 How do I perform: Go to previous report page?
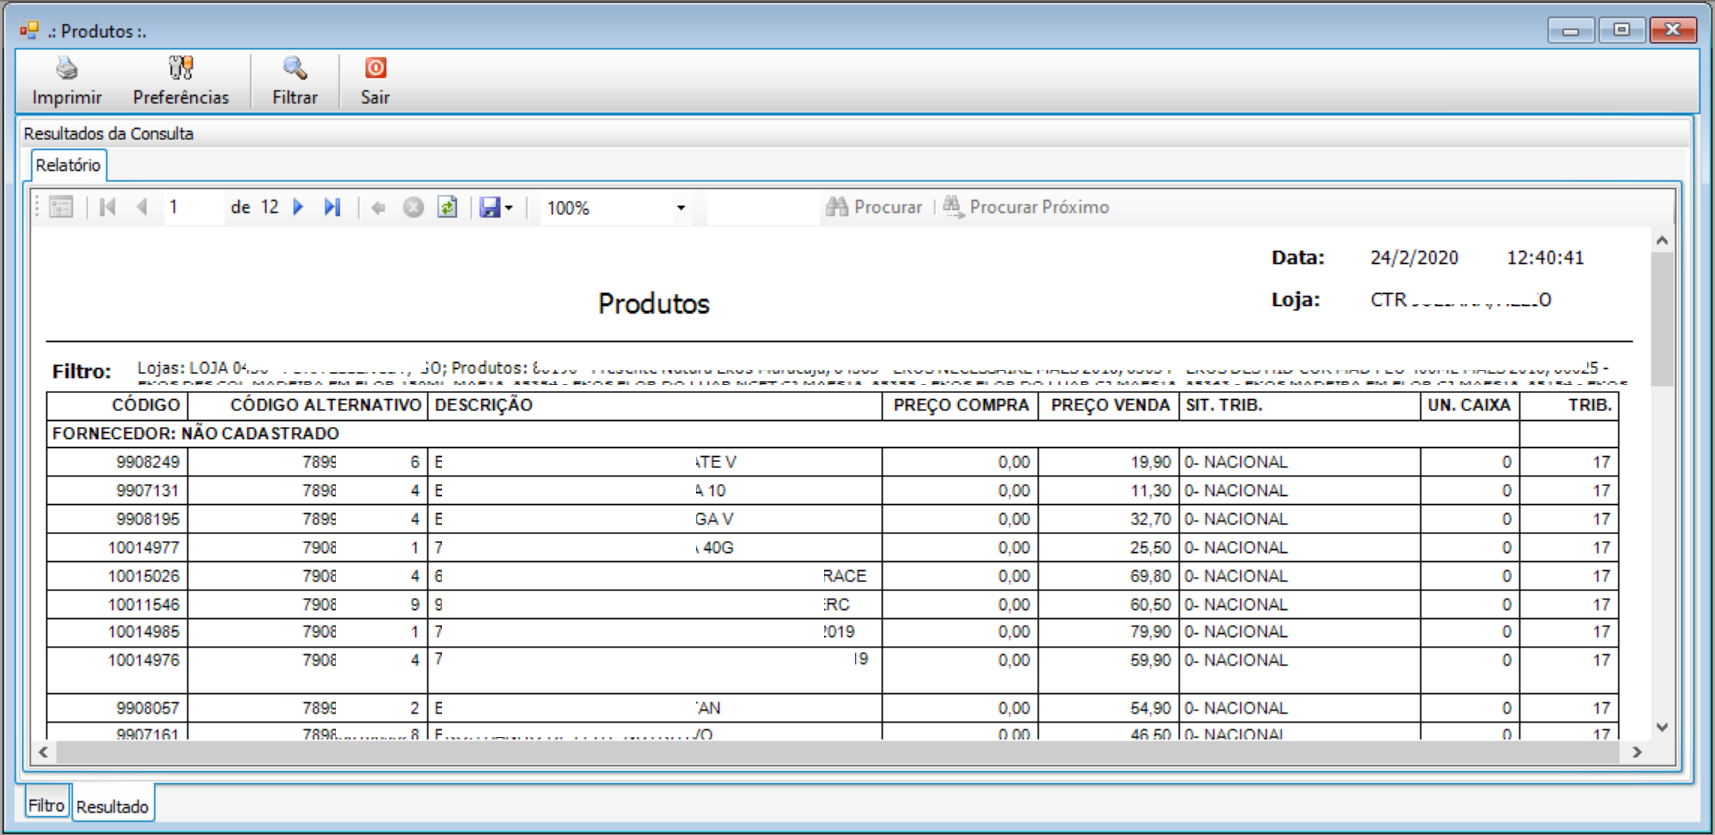coord(142,207)
